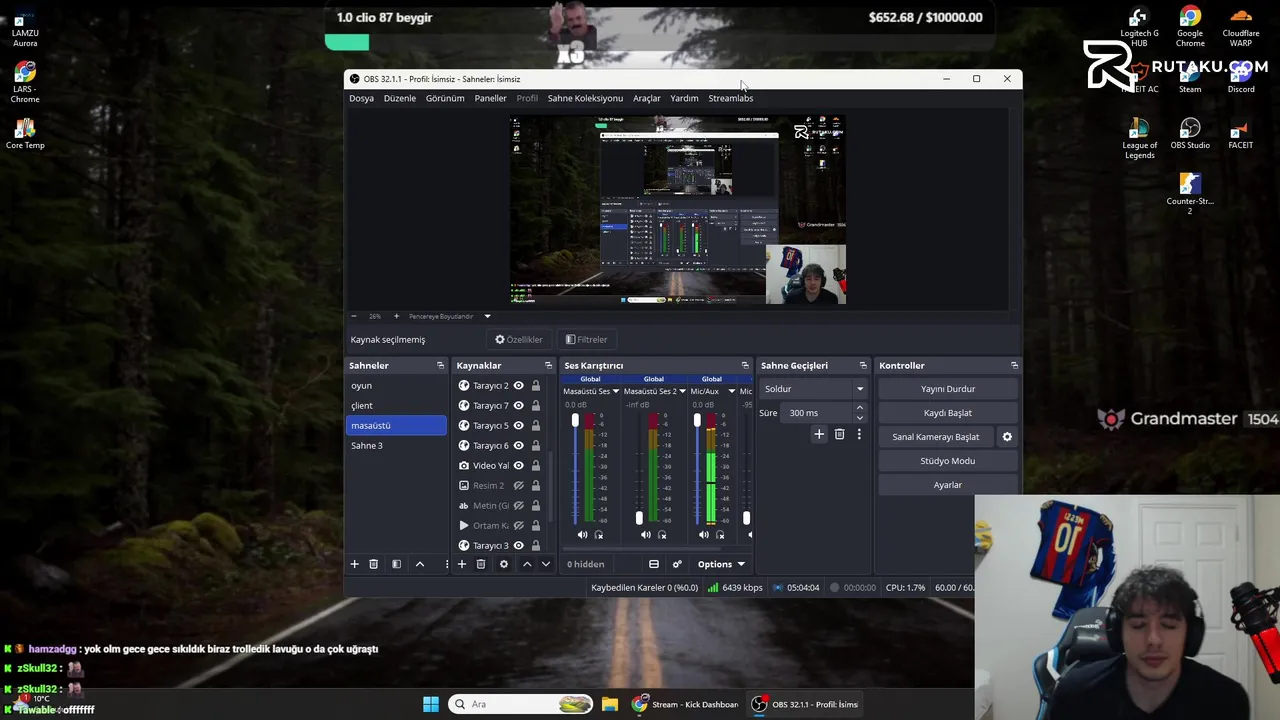Delete the selected scene via Sahneler trash icon
The height and width of the screenshot is (720, 1280).
[x=374, y=564]
